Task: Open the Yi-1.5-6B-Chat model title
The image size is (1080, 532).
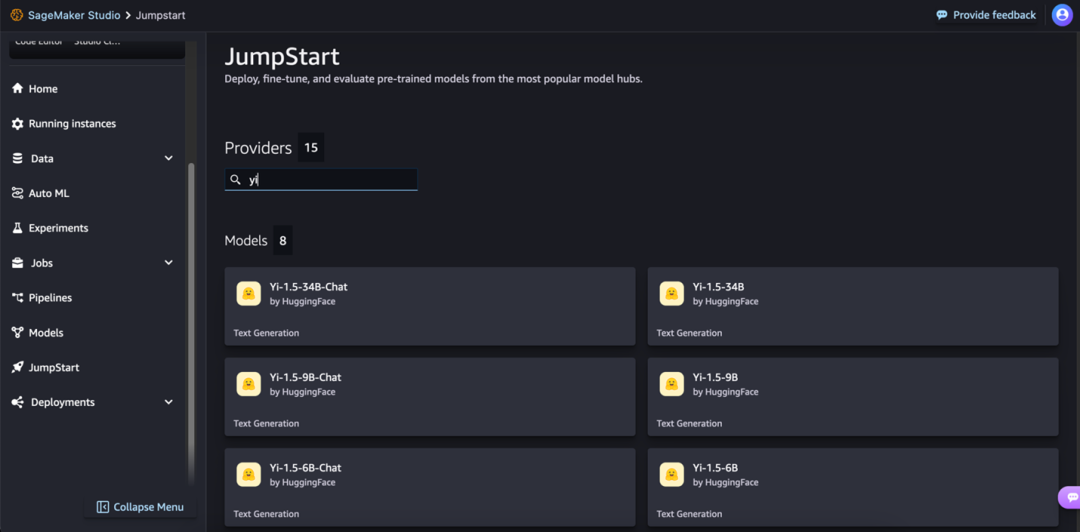Action: coord(305,467)
